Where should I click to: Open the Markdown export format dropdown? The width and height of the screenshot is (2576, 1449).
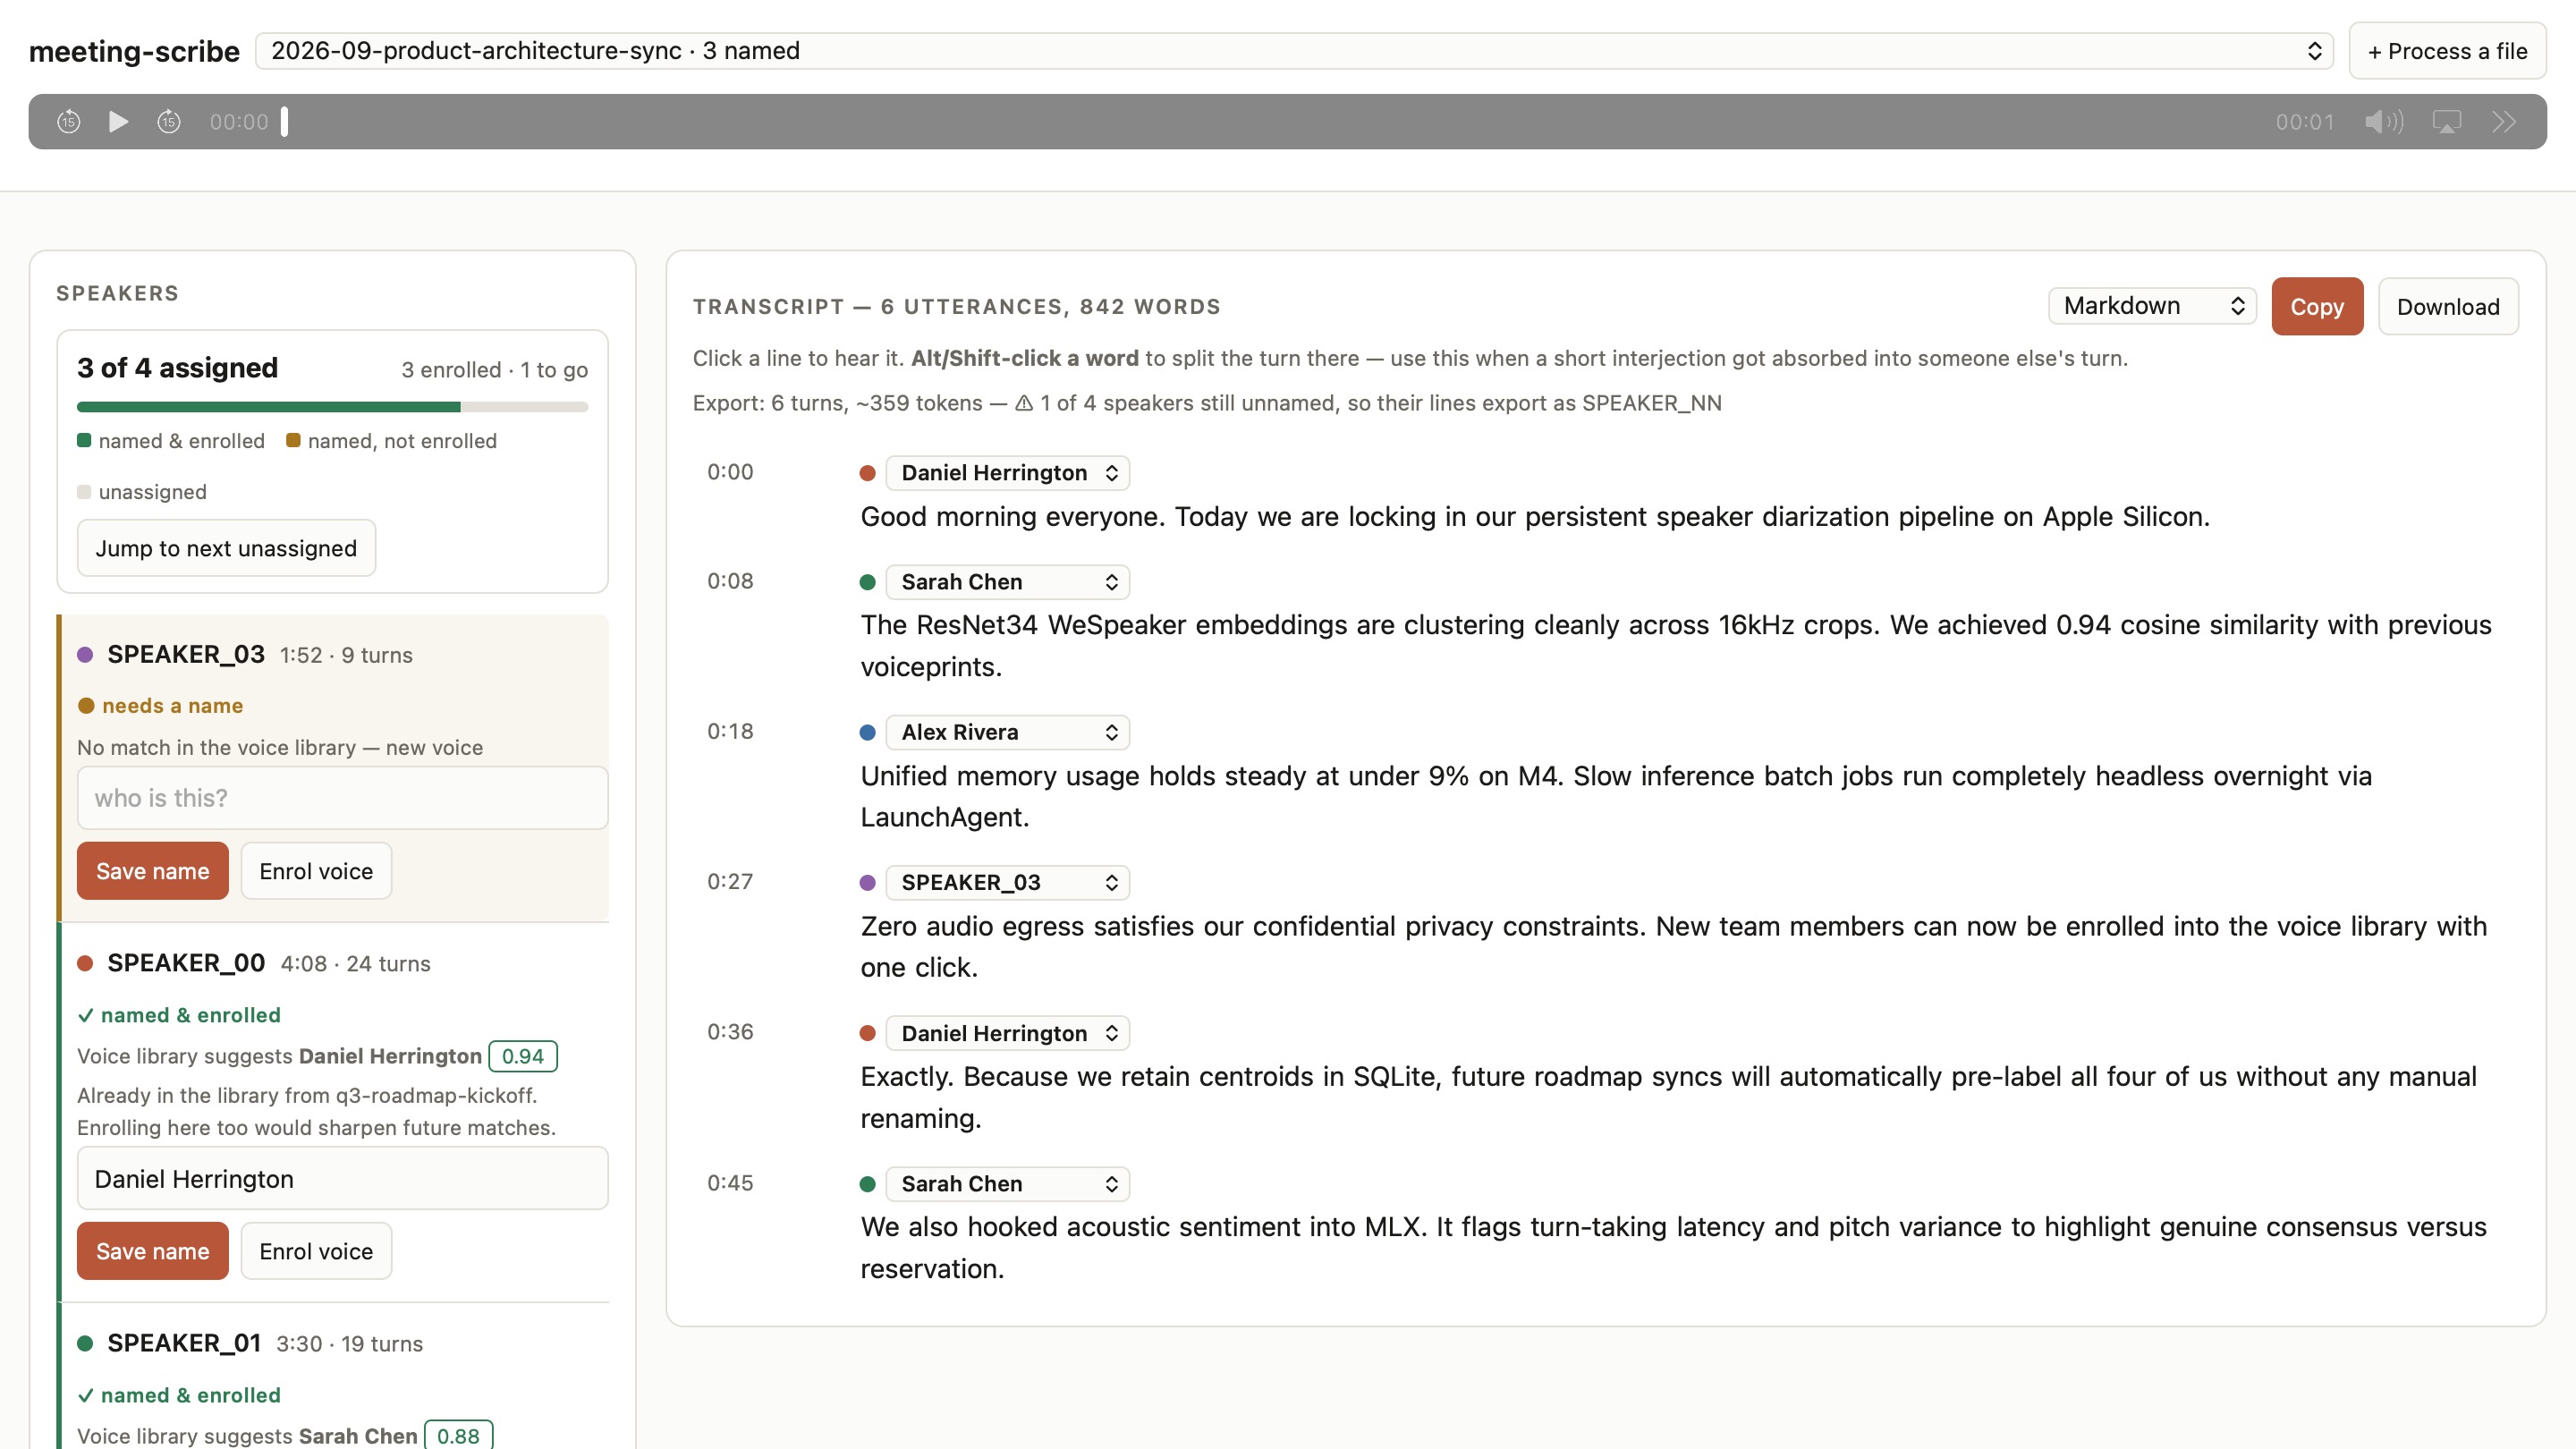pyautogui.click(x=2152, y=306)
